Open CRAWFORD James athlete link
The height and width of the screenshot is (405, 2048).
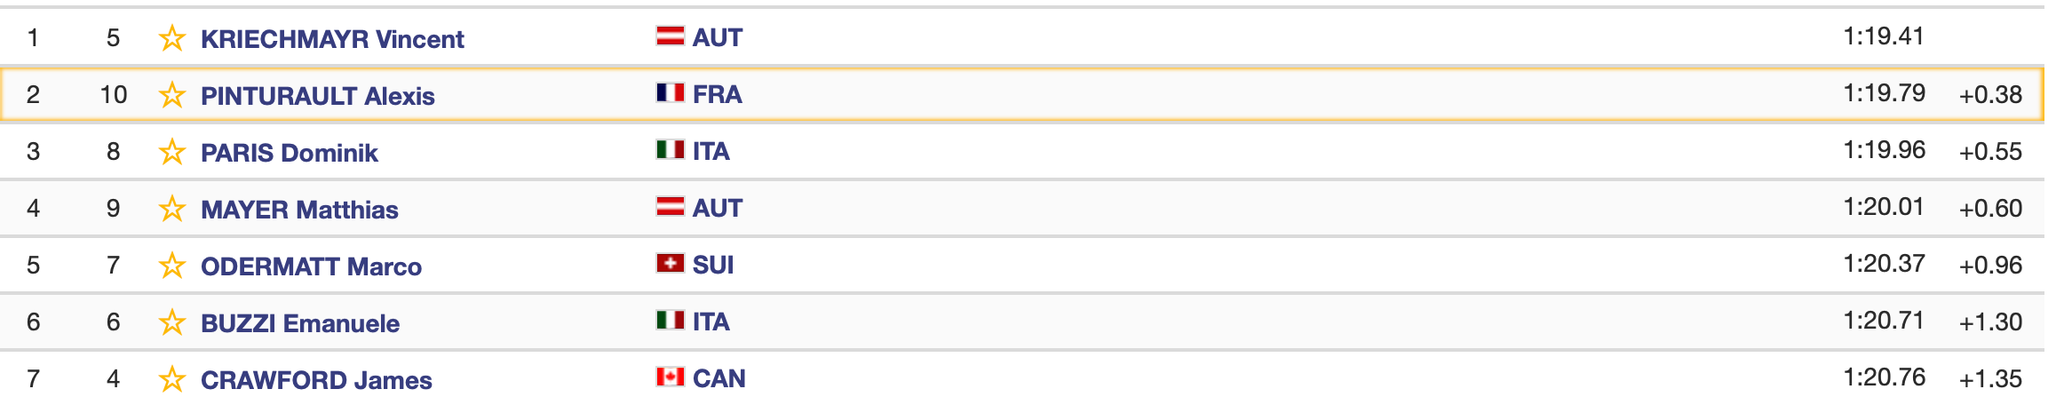pyautogui.click(x=316, y=381)
